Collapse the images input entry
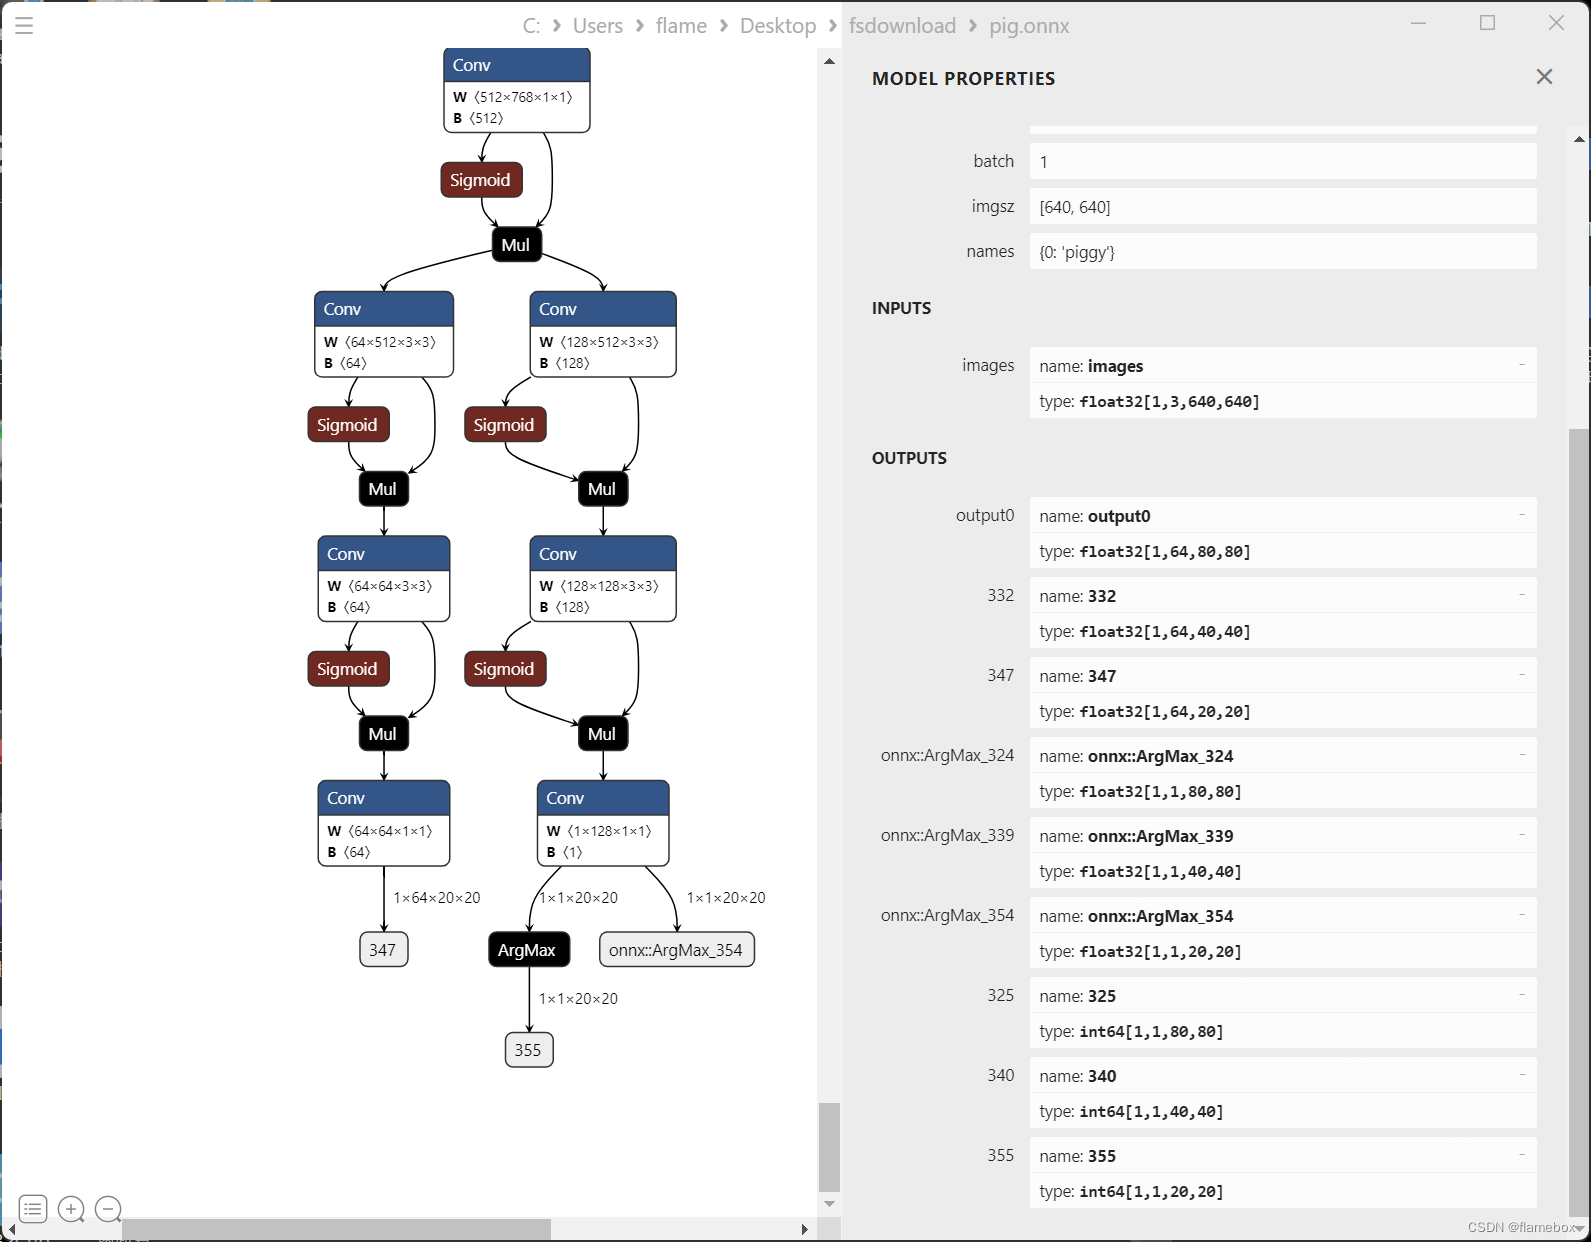1591x1242 pixels. tap(1522, 365)
